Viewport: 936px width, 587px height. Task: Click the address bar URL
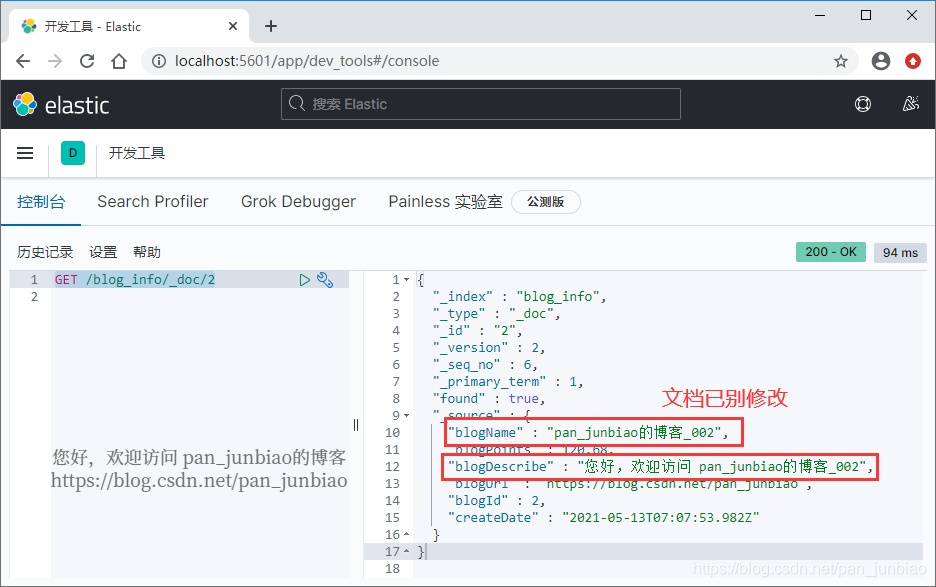(307, 61)
